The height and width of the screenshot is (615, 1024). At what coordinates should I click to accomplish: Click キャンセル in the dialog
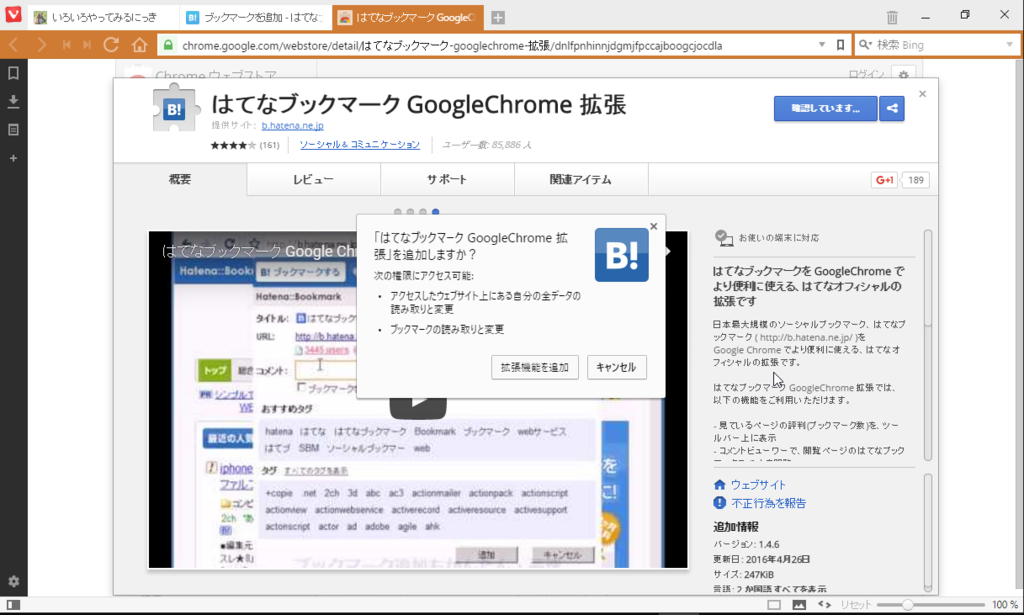tap(616, 368)
